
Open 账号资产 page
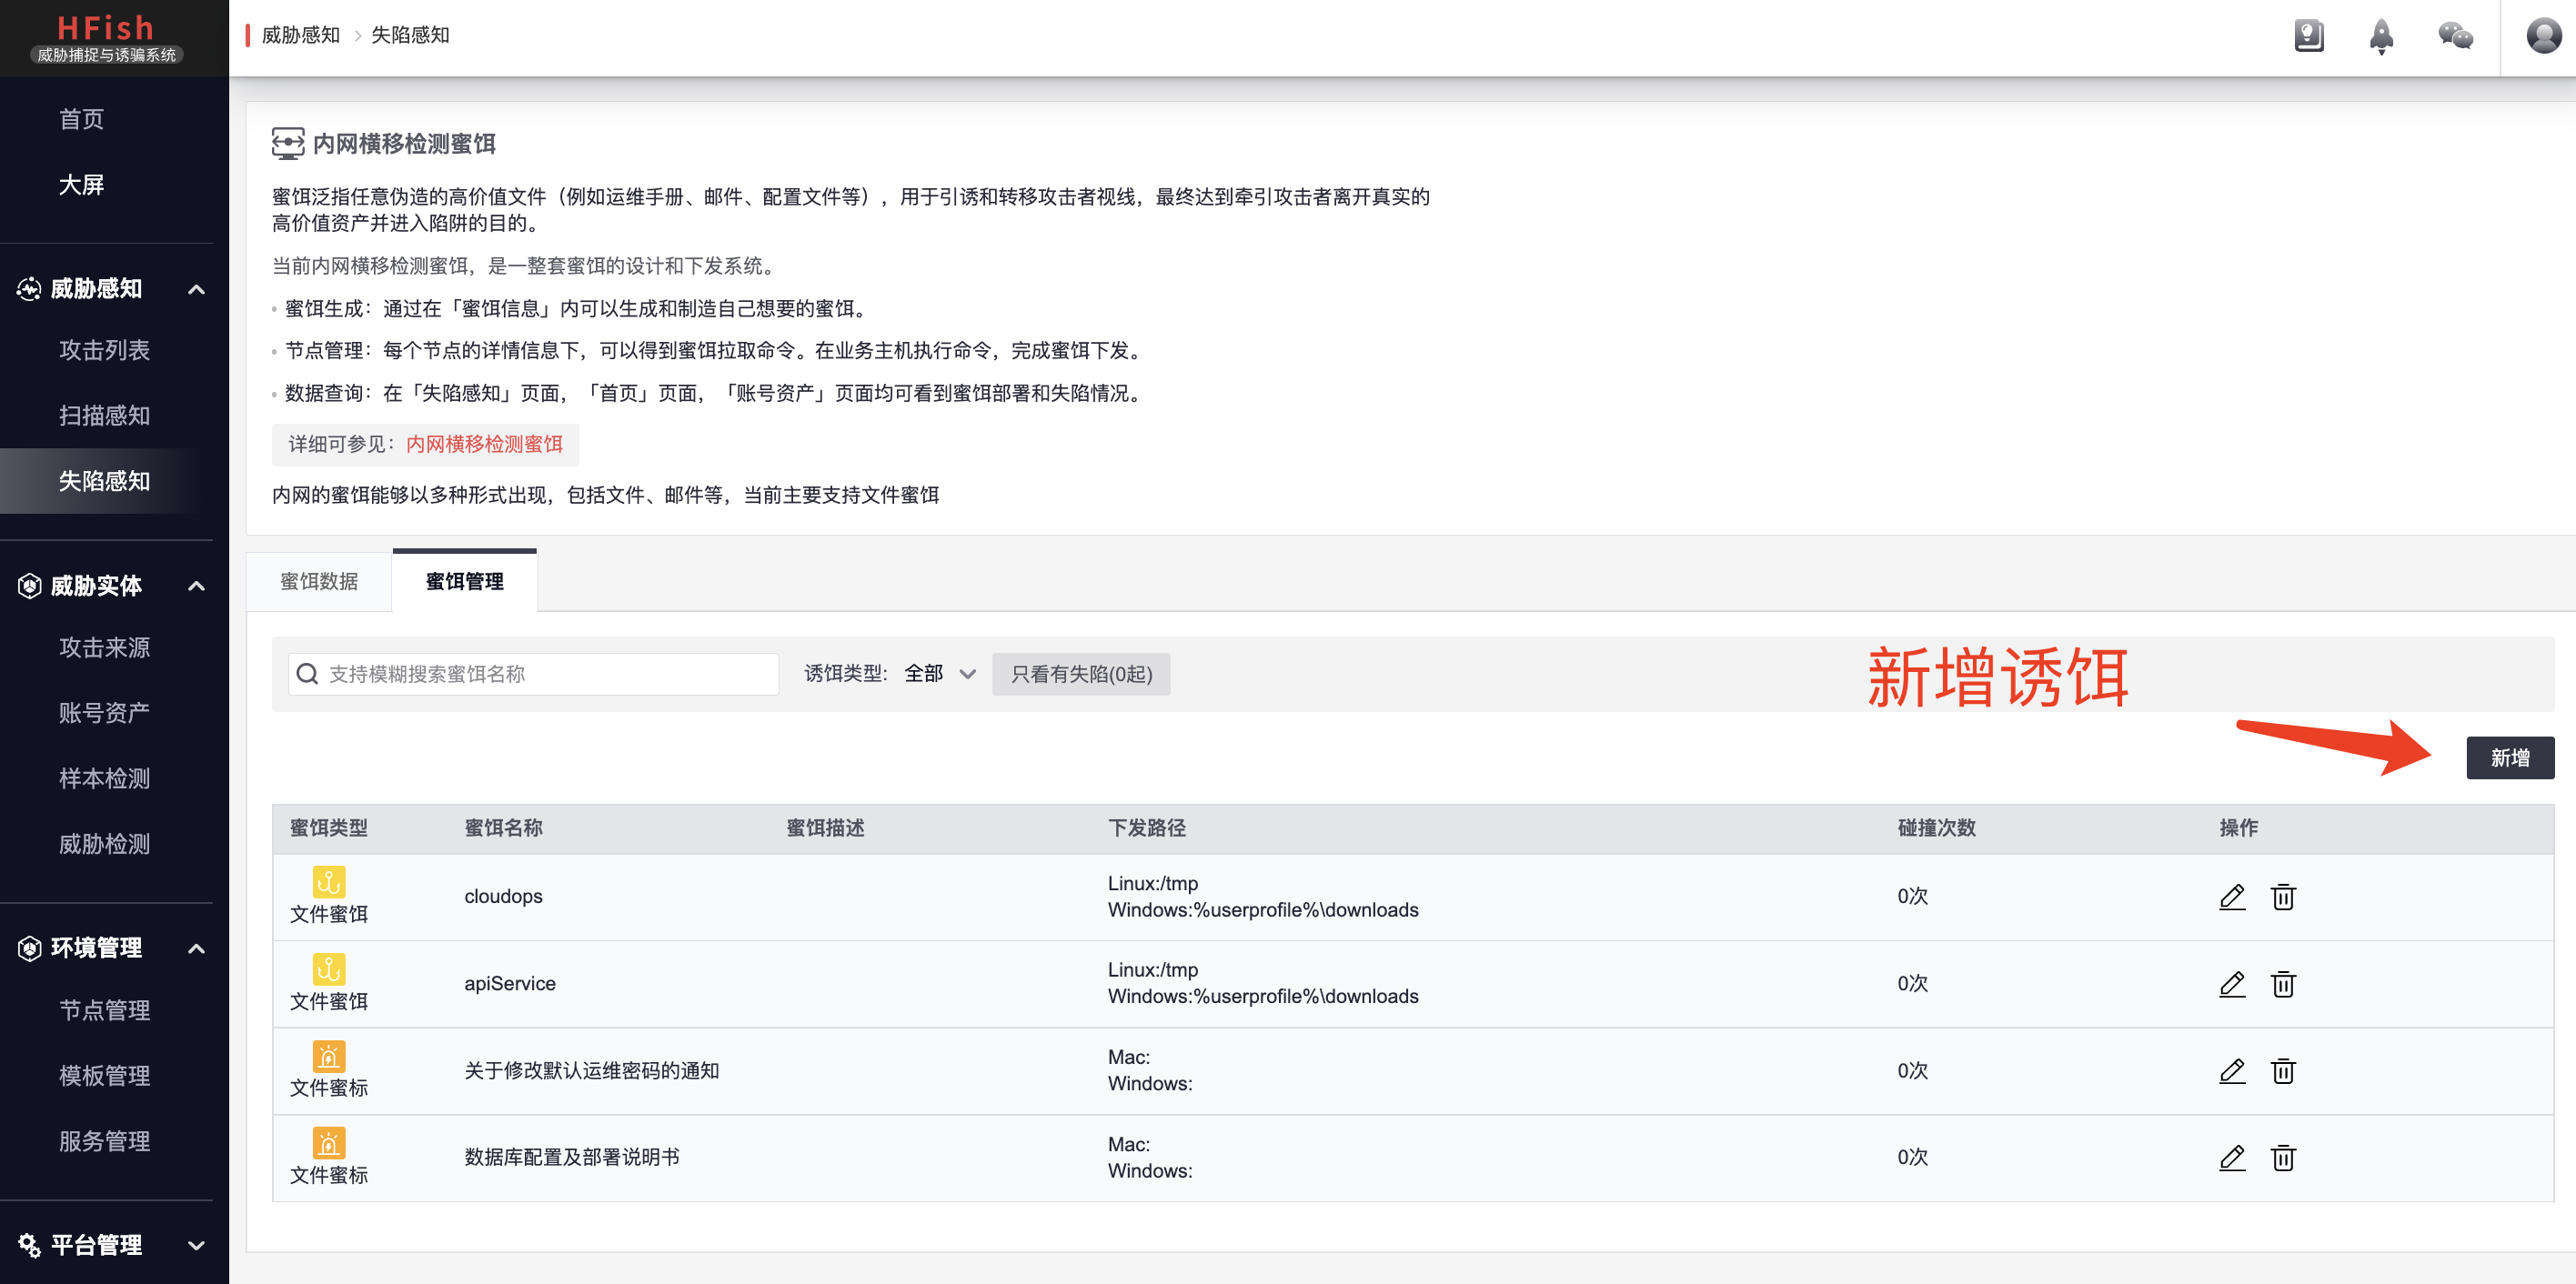(x=104, y=713)
